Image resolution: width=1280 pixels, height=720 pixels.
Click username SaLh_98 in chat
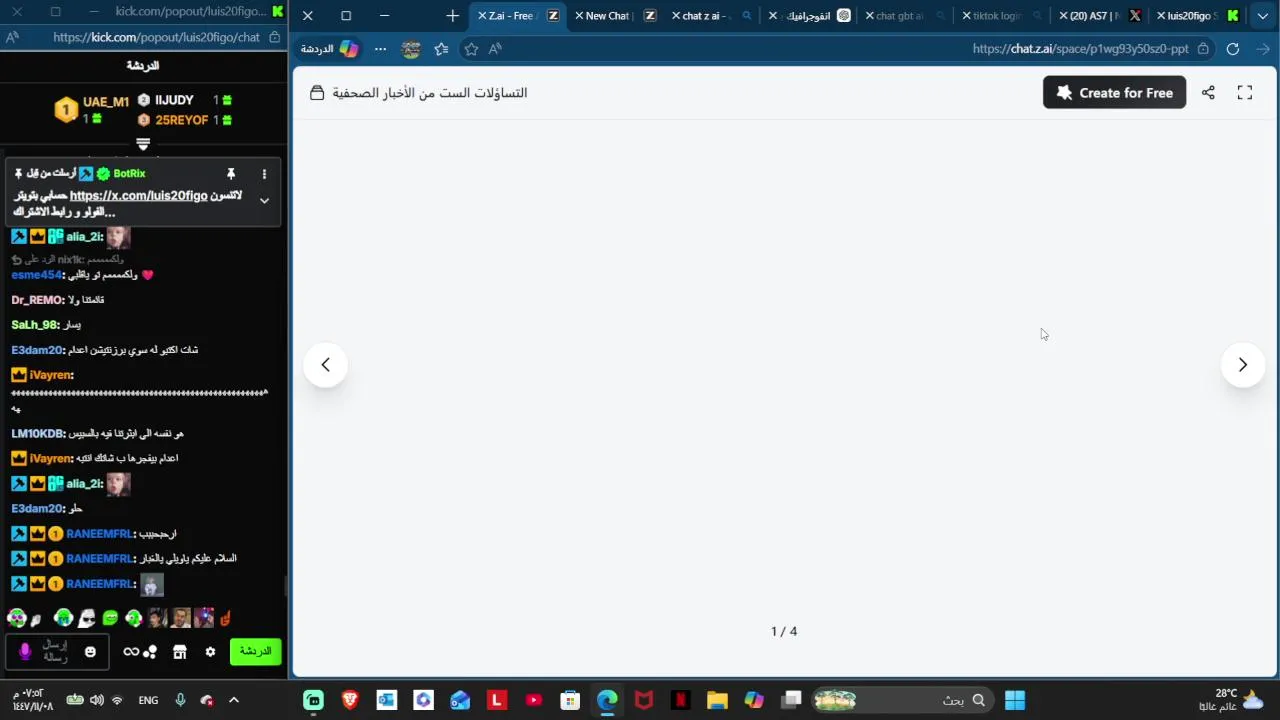35,325
